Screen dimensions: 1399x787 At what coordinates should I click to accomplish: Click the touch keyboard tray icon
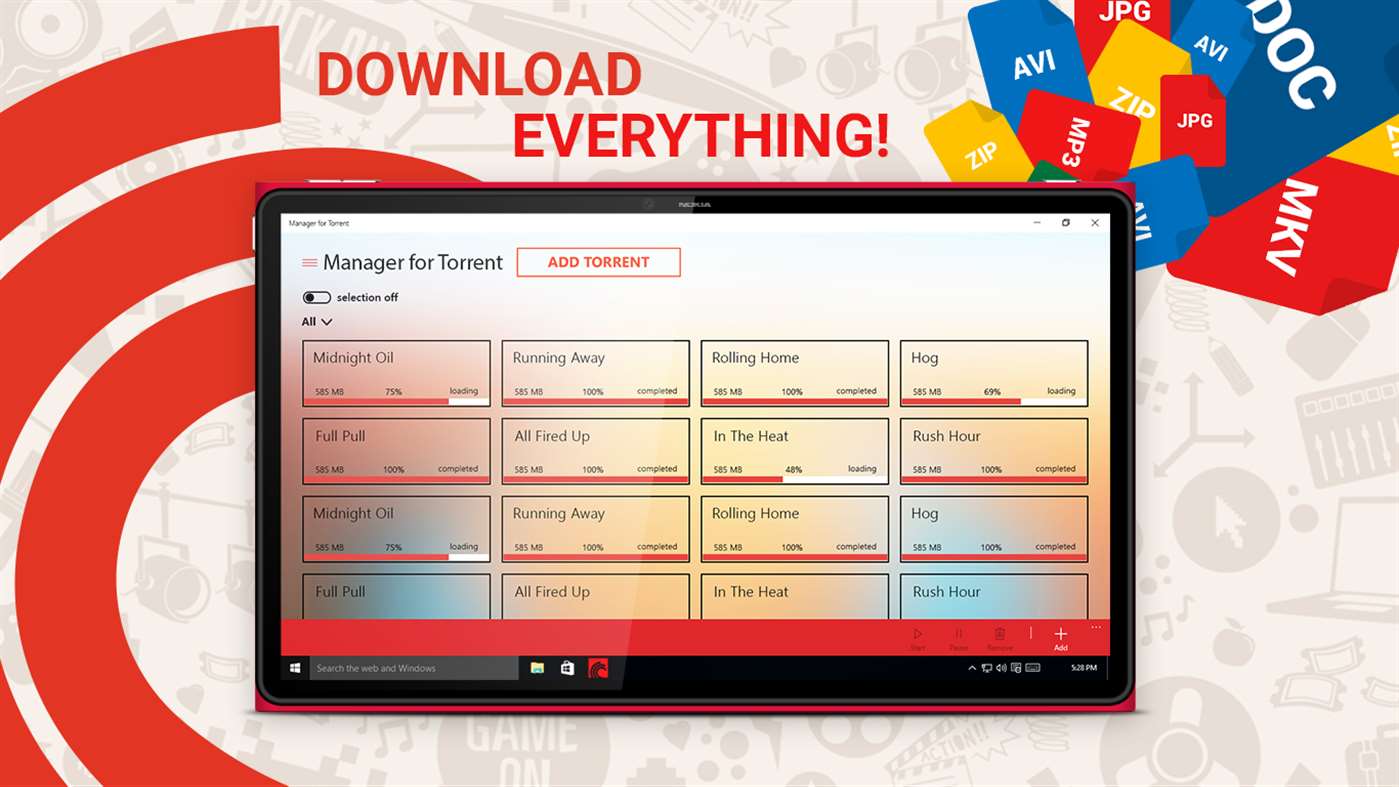click(1032, 668)
